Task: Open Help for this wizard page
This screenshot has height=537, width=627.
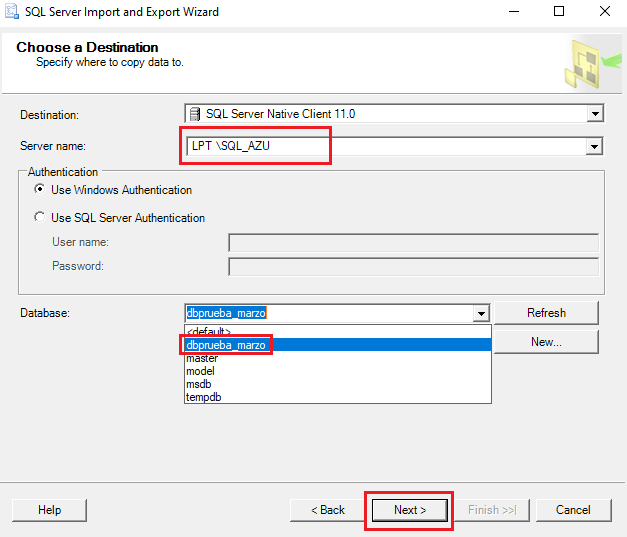Action: pyautogui.click(x=50, y=510)
